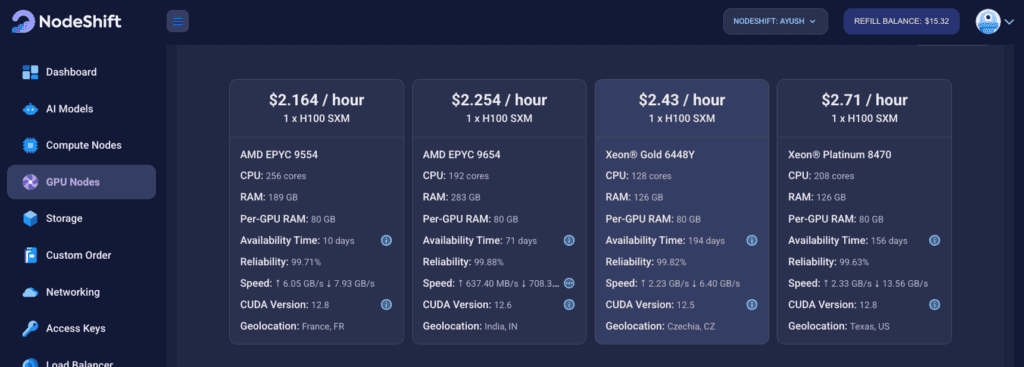This screenshot has width=1024, height=367.
Task: Select the $2.43 / hour H100 card
Action: tap(682, 212)
